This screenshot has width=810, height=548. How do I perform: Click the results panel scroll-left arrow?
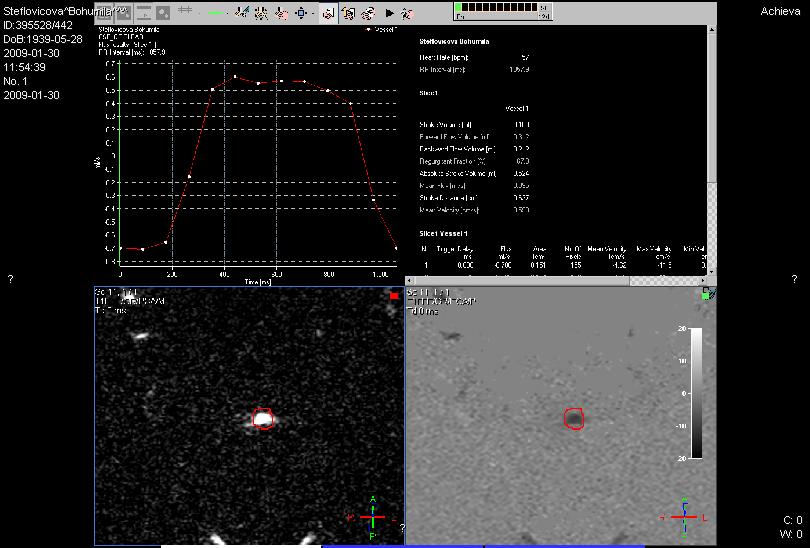(x=410, y=281)
